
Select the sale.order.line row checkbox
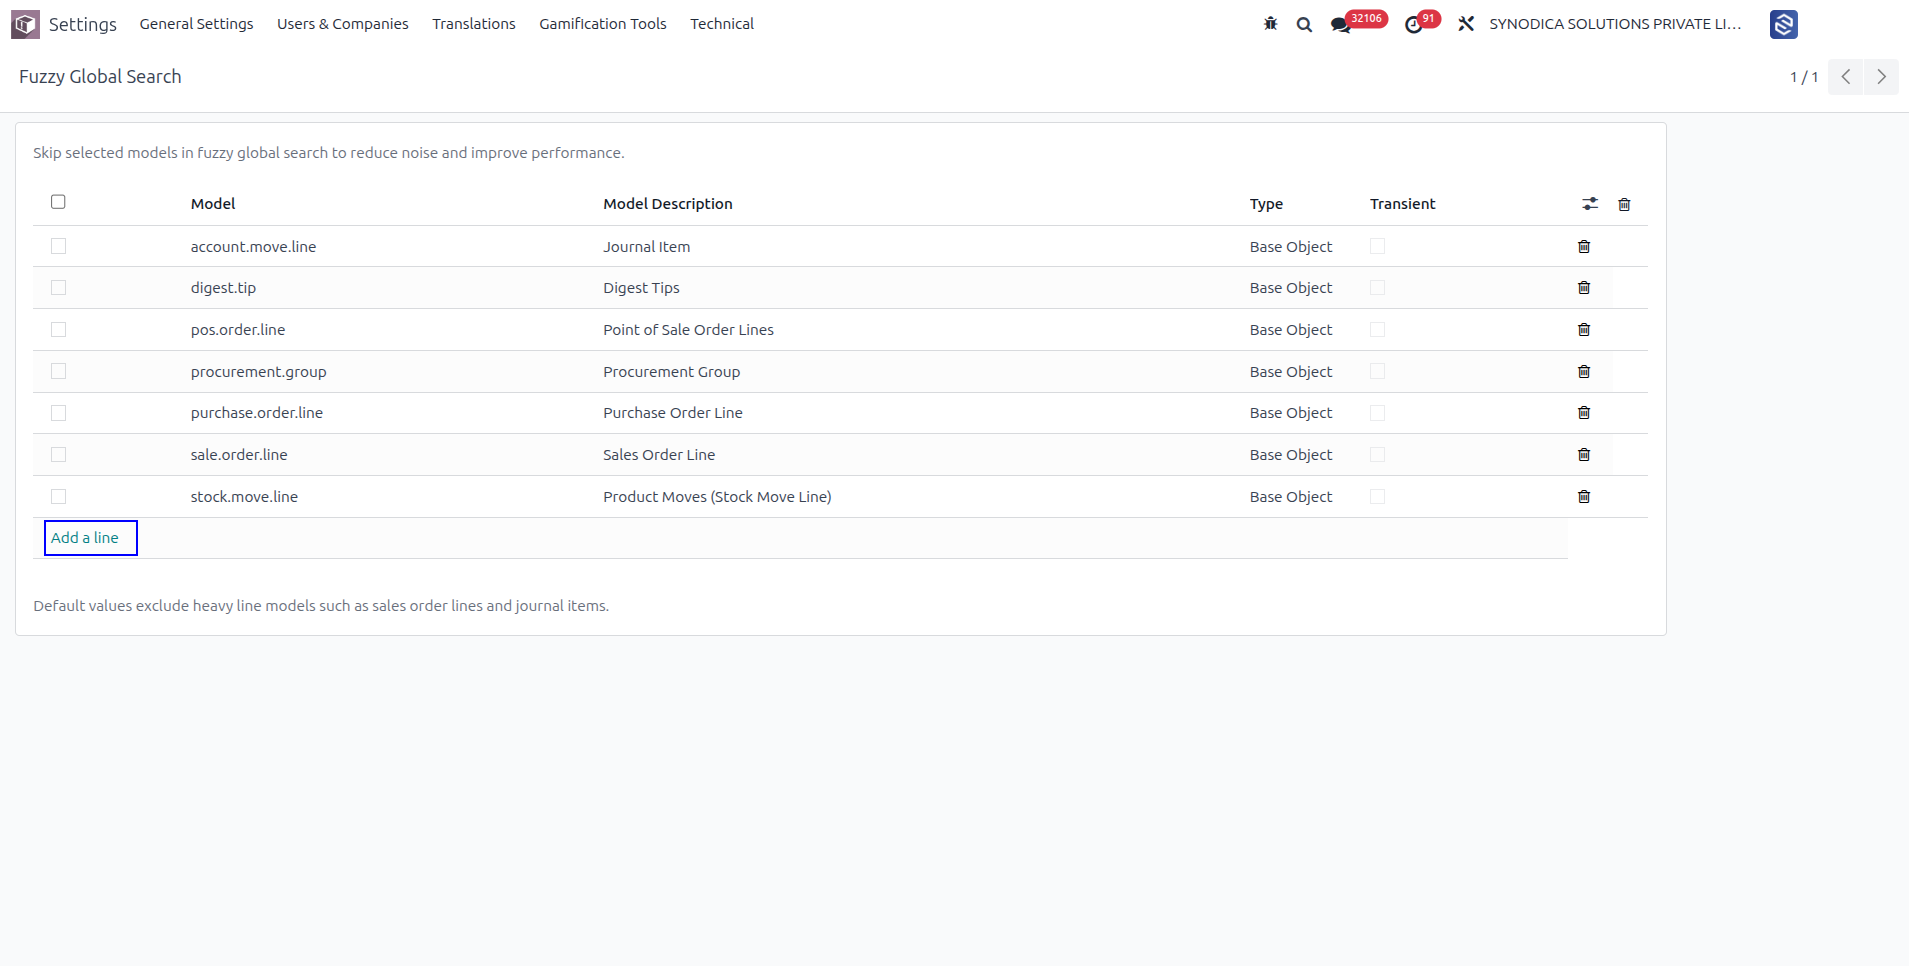(x=58, y=455)
